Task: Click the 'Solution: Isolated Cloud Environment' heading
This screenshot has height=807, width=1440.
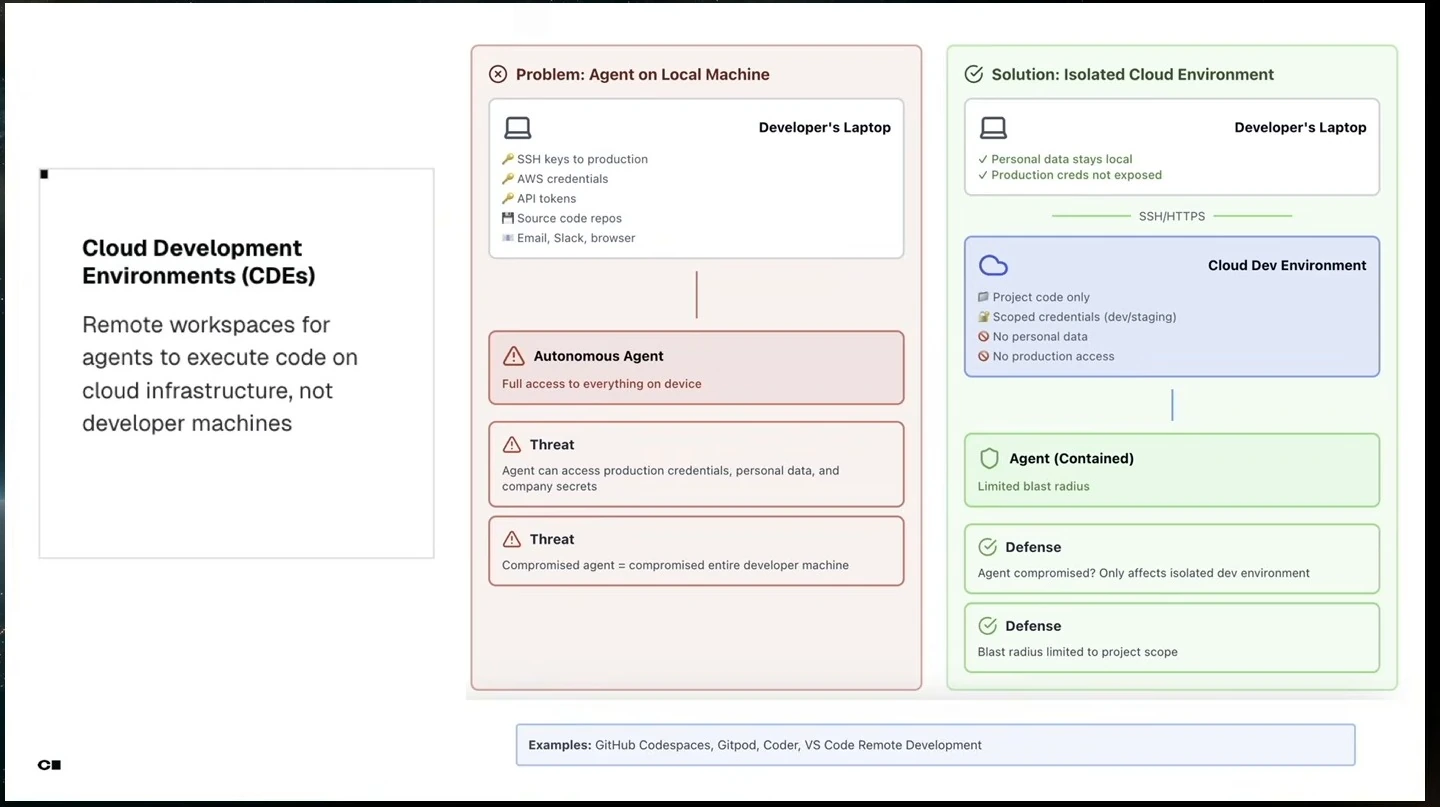Action: click(x=1133, y=74)
